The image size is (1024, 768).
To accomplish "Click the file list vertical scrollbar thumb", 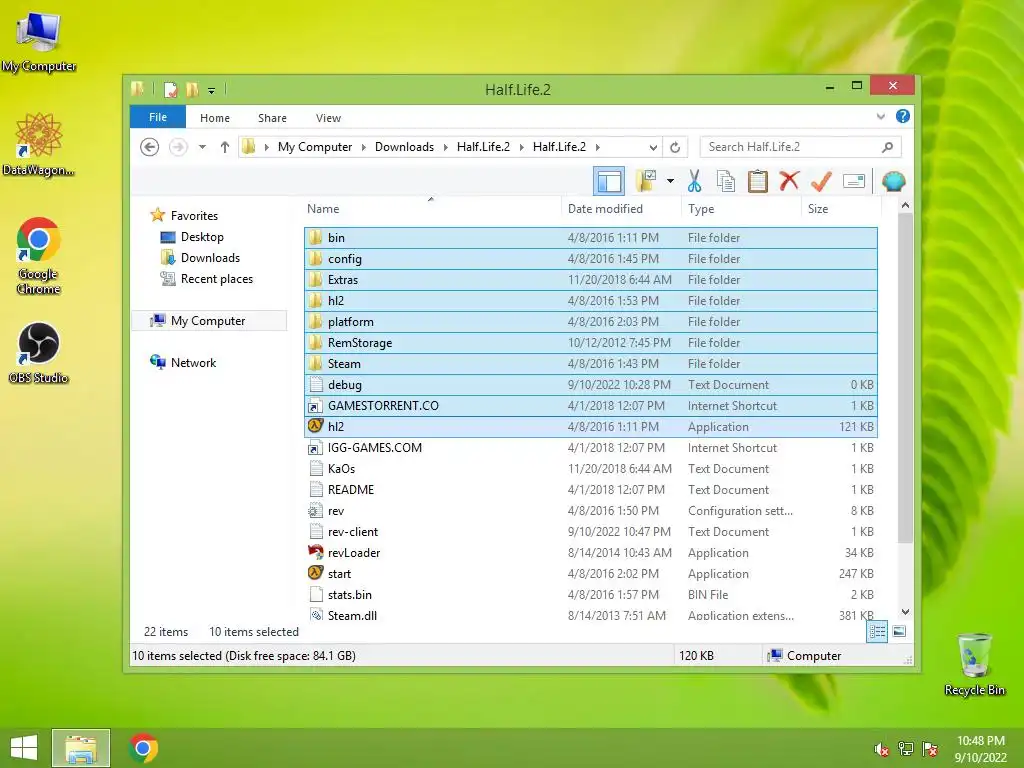I will click(x=905, y=377).
